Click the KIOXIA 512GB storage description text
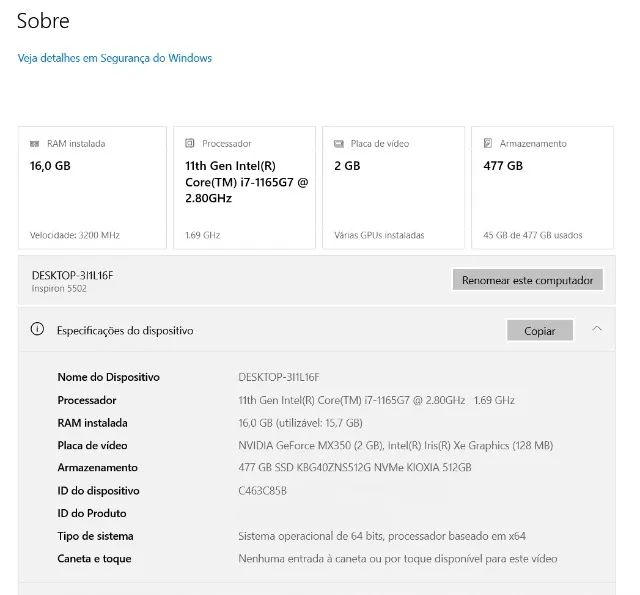Viewport: 640px width, 595px height. coord(355,468)
